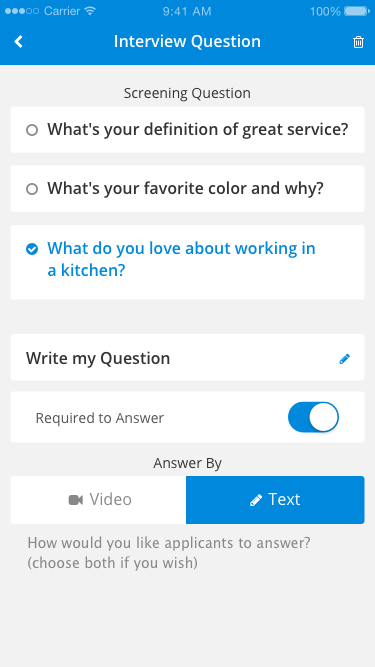Image resolution: width=375 pixels, height=667 pixels.
Task: Pick "What's your definition of great service?"
Action: (188, 130)
